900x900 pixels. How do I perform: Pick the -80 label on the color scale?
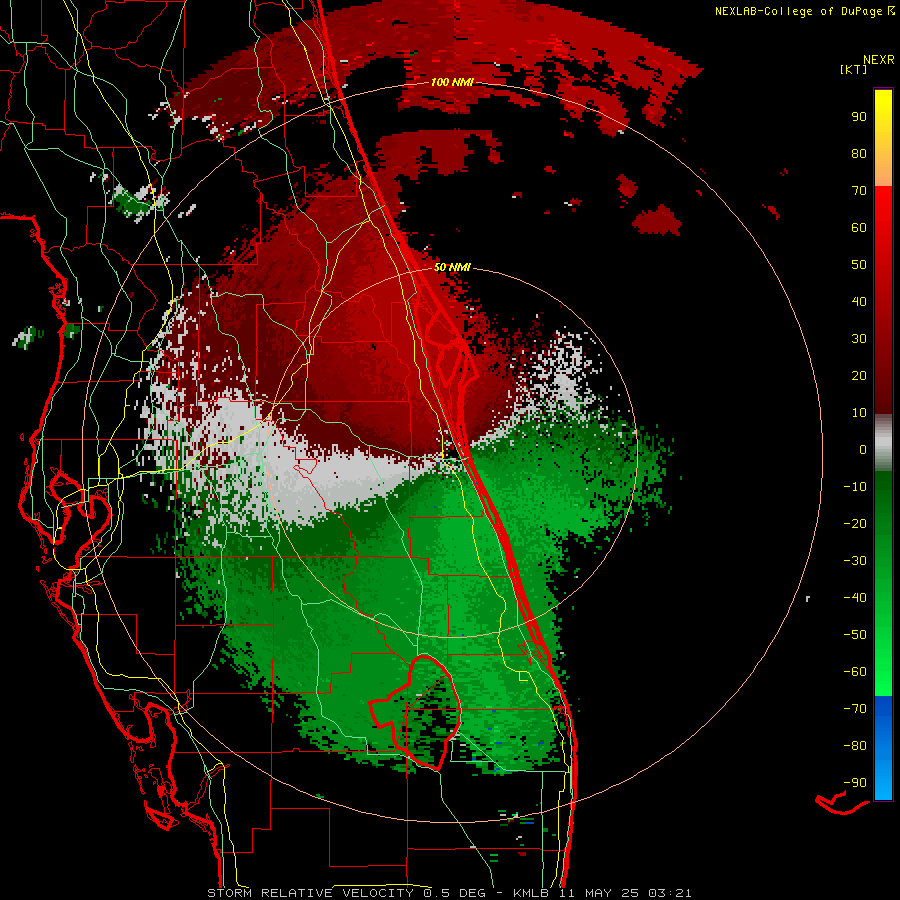click(855, 746)
